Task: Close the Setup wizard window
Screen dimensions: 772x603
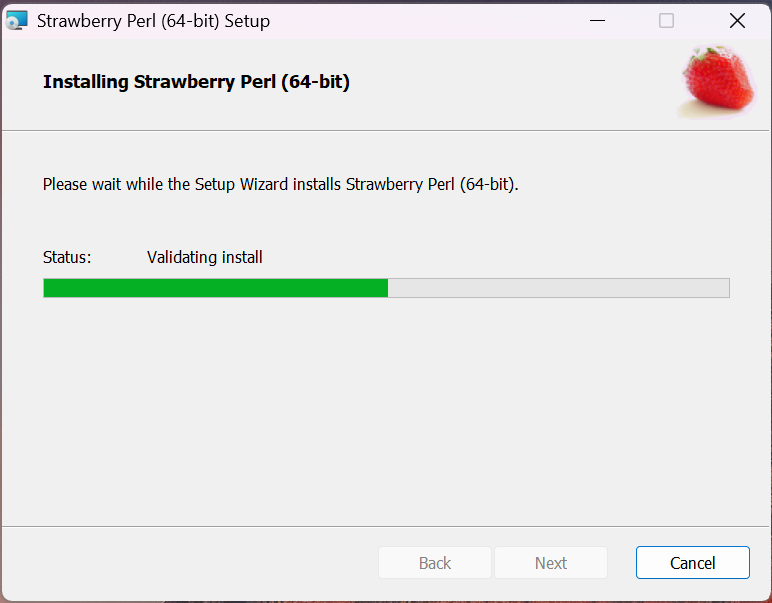Action: point(737,20)
